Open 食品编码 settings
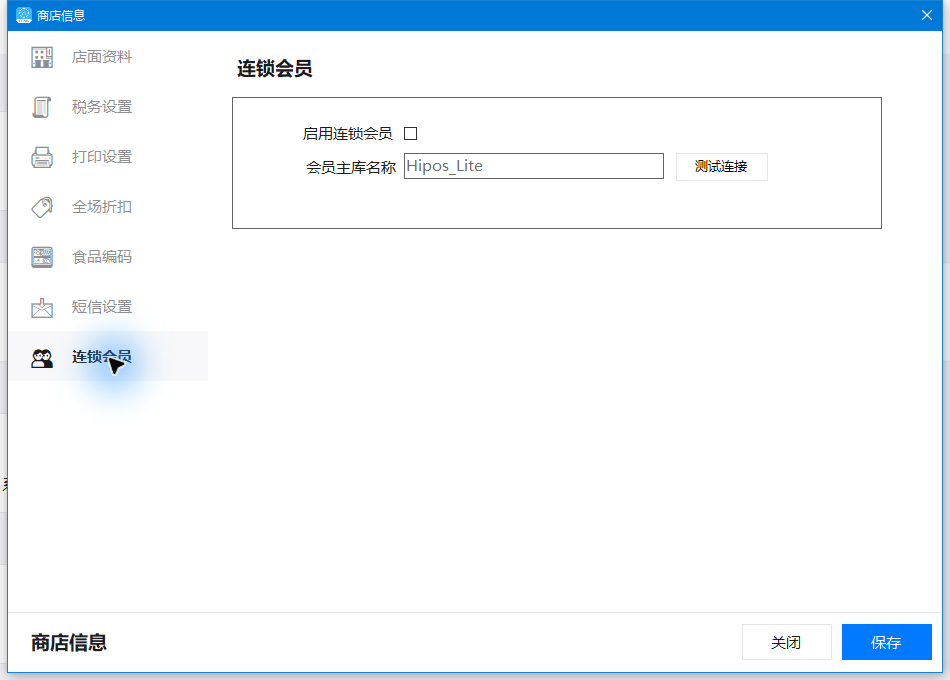 [x=108, y=257]
